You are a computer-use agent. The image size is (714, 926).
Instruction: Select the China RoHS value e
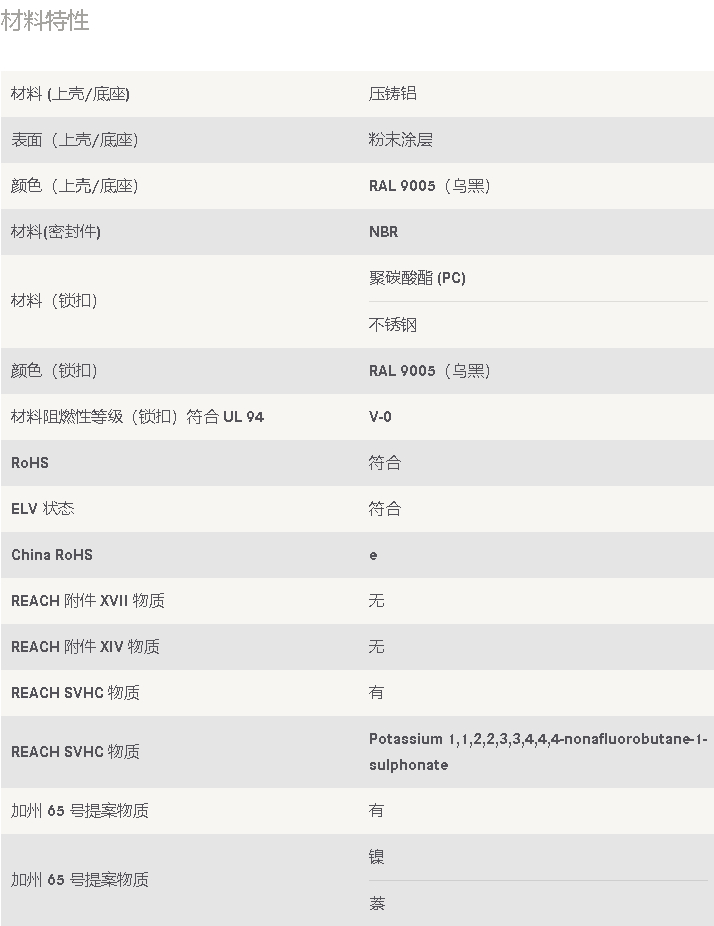[373, 555]
